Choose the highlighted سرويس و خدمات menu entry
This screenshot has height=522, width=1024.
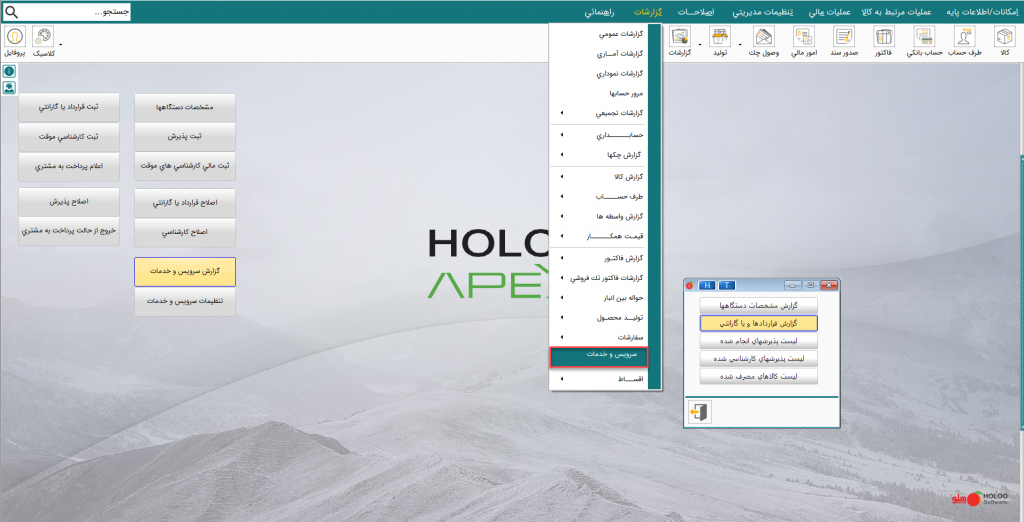click(599, 357)
